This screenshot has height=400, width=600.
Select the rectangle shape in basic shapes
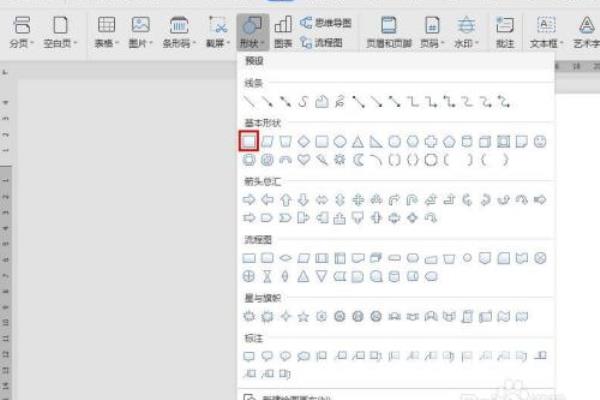(249, 141)
